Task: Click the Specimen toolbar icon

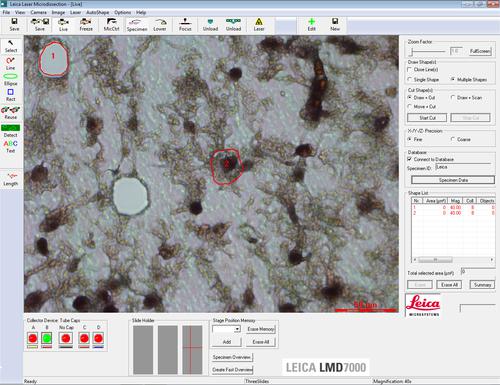Action: [137, 25]
